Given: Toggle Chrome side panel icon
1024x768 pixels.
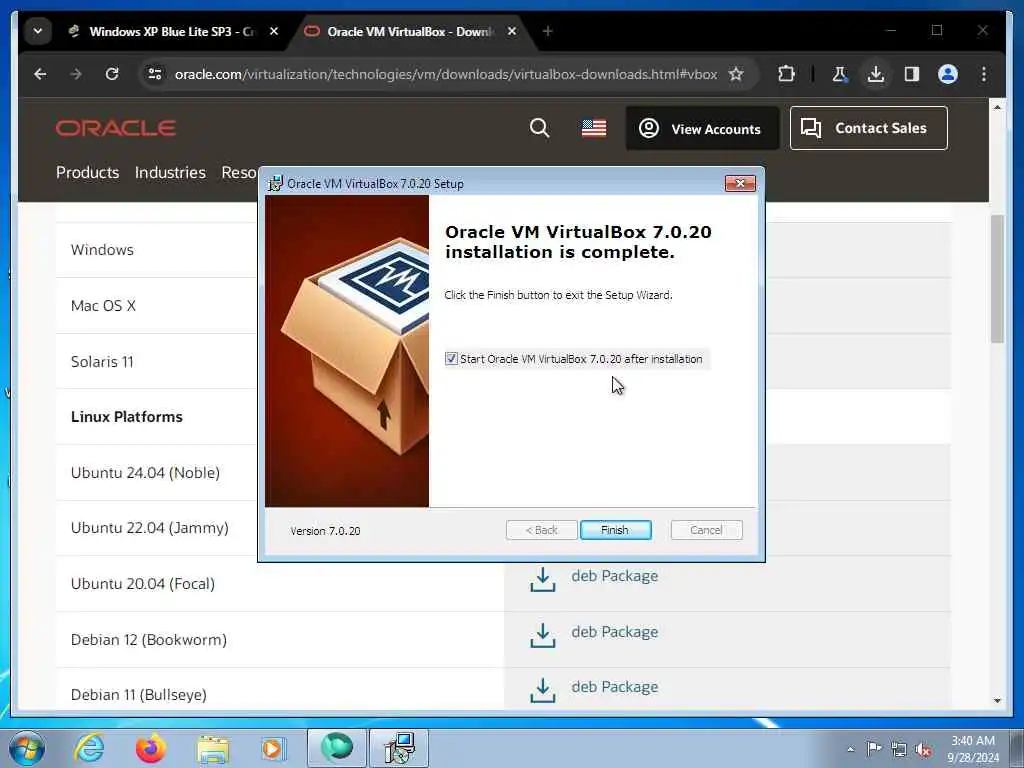Looking at the screenshot, I should click(912, 74).
